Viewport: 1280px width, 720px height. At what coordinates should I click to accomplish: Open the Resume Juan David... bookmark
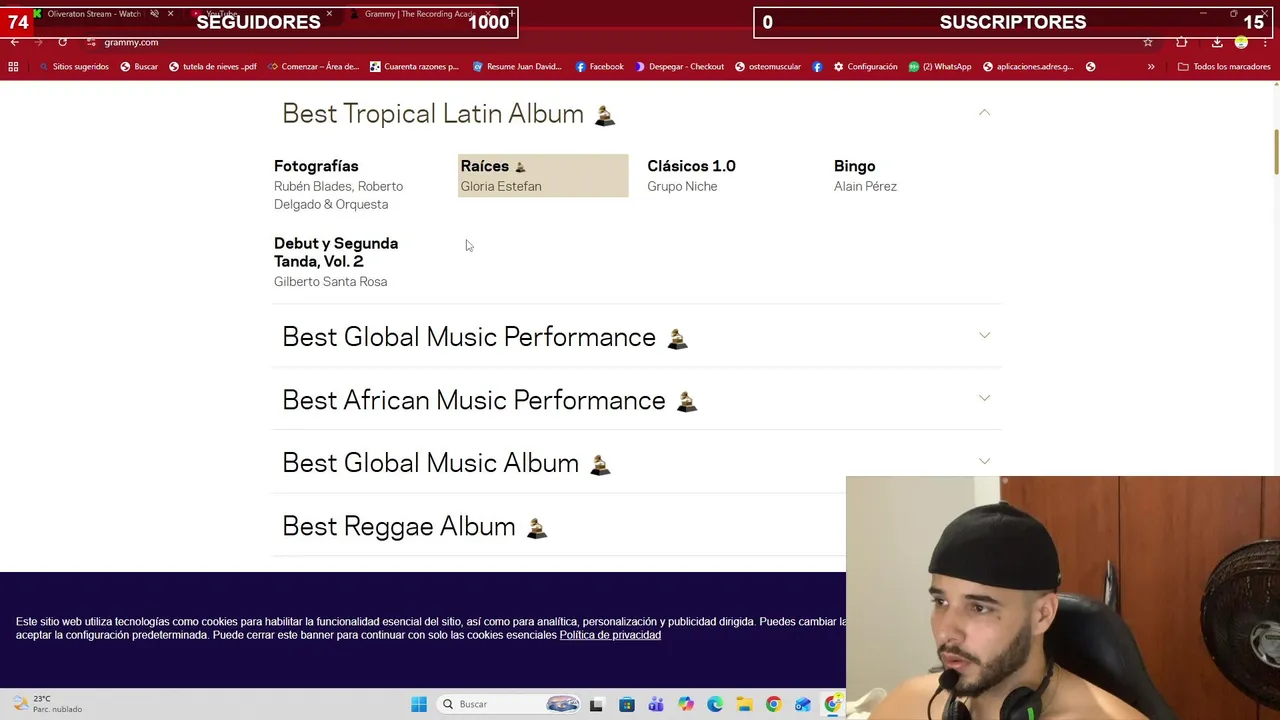(517, 67)
